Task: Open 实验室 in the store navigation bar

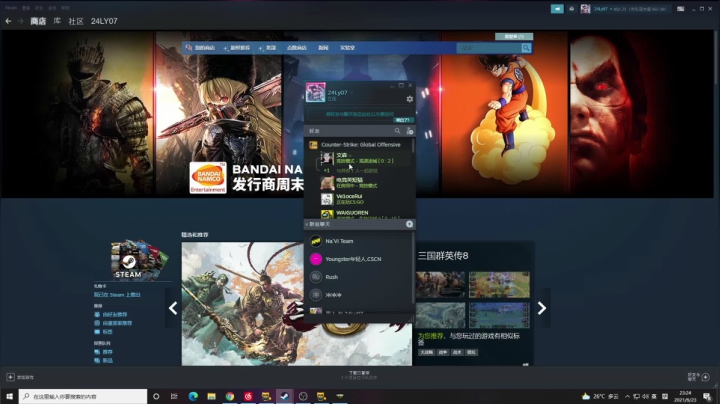Action: [347, 48]
